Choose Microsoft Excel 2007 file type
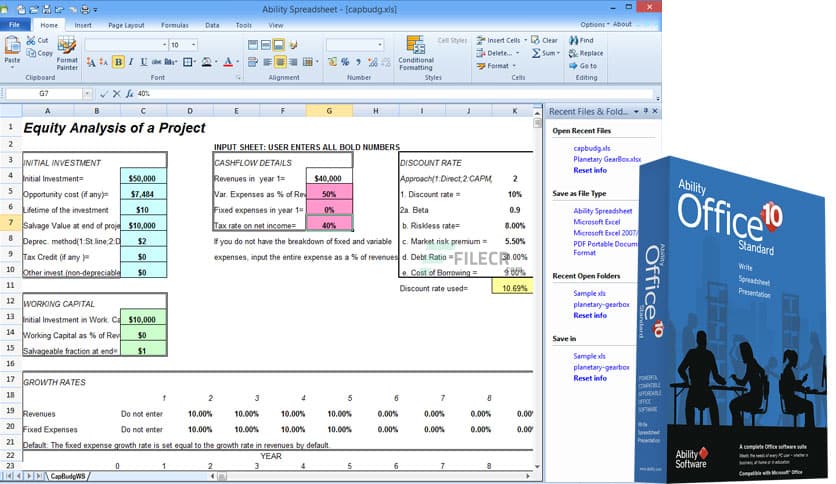 [605, 233]
